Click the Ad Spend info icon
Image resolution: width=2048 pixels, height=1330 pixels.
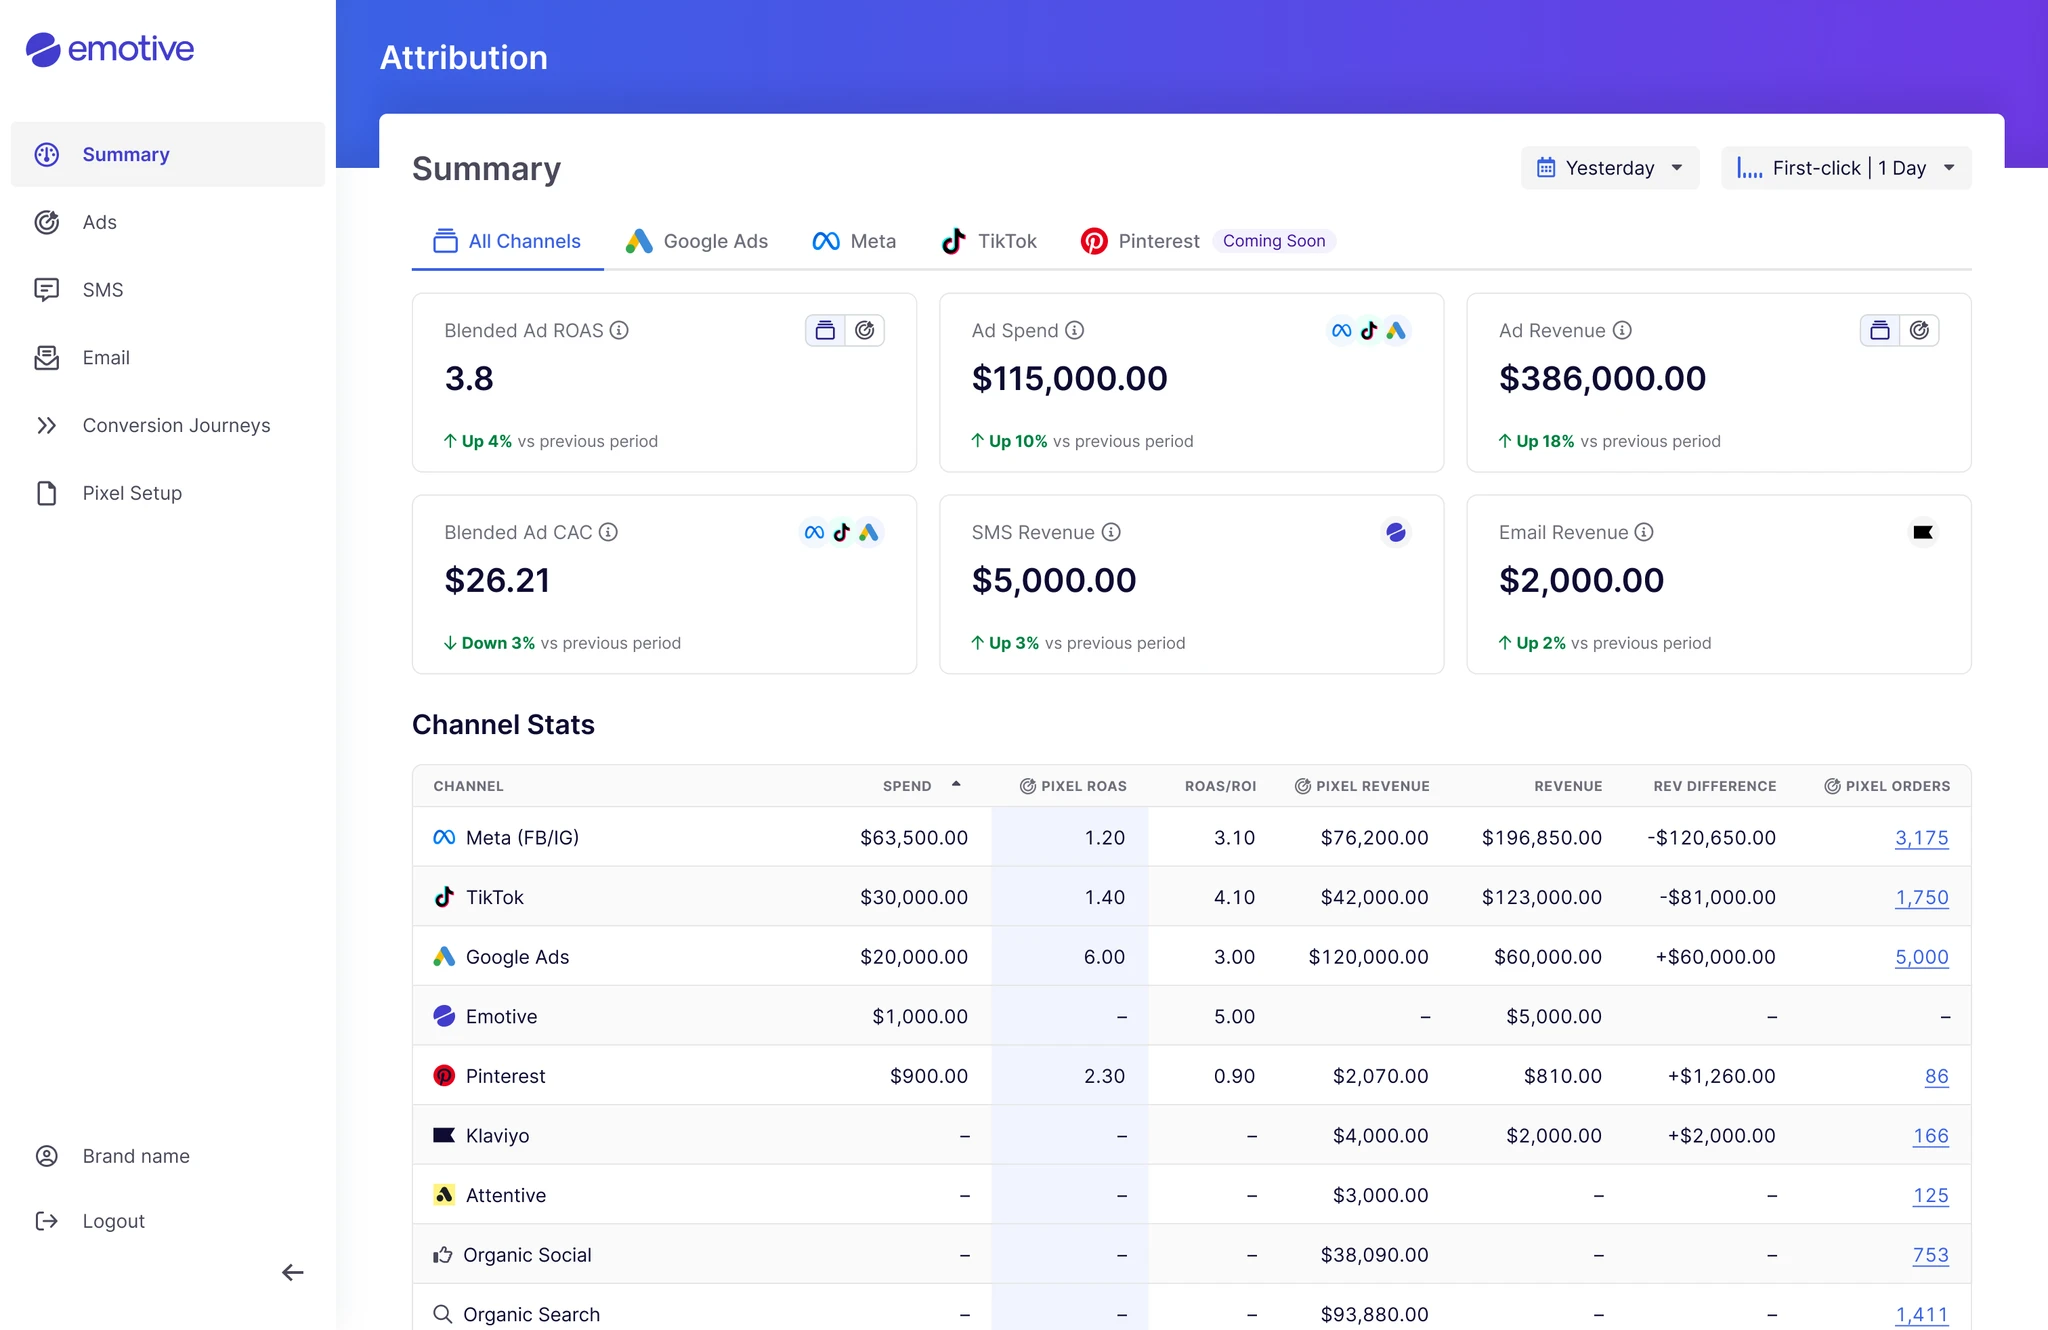[1075, 331]
